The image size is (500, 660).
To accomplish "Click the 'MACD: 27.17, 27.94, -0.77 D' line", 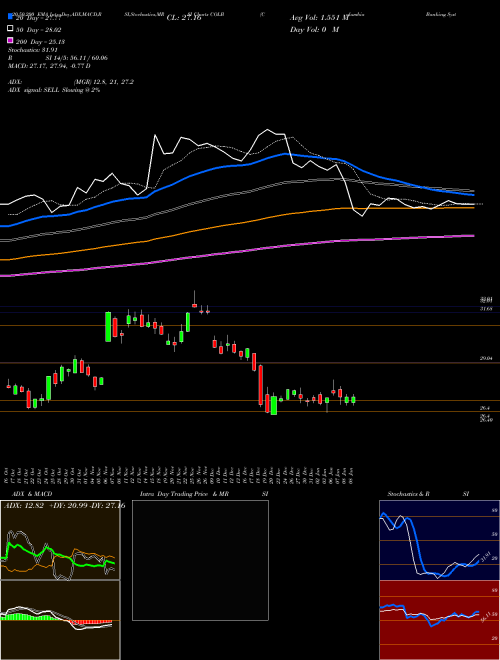I will pos(49,66).
